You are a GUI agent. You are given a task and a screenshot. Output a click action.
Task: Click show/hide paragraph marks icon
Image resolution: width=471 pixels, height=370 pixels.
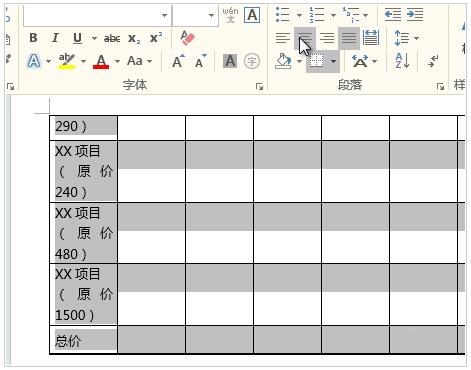[433, 61]
